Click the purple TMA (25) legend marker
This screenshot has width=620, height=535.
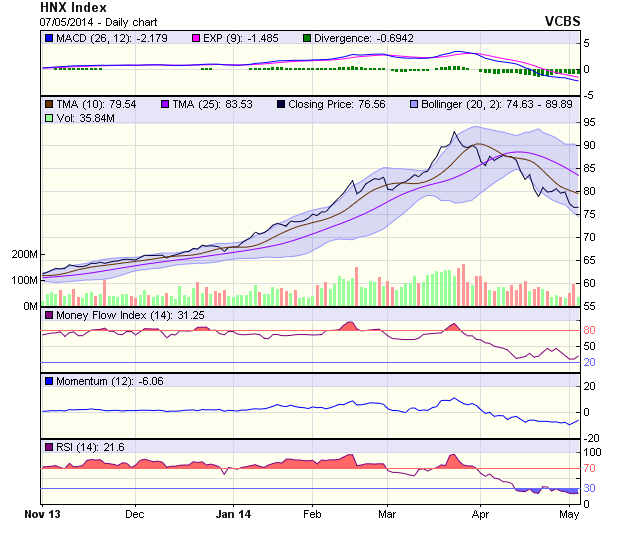click(166, 103)
